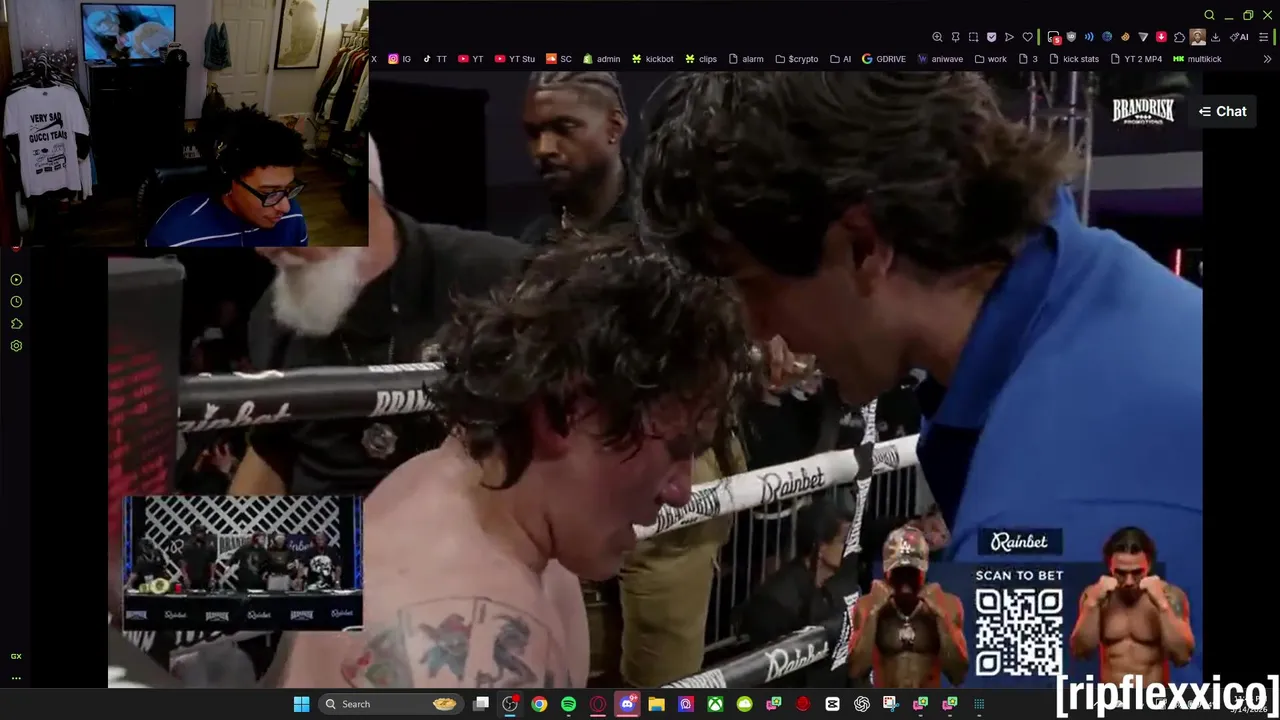1280x720 pixels.
Task: Click the Rainbet QR code
Action: tap(1018, 632)
